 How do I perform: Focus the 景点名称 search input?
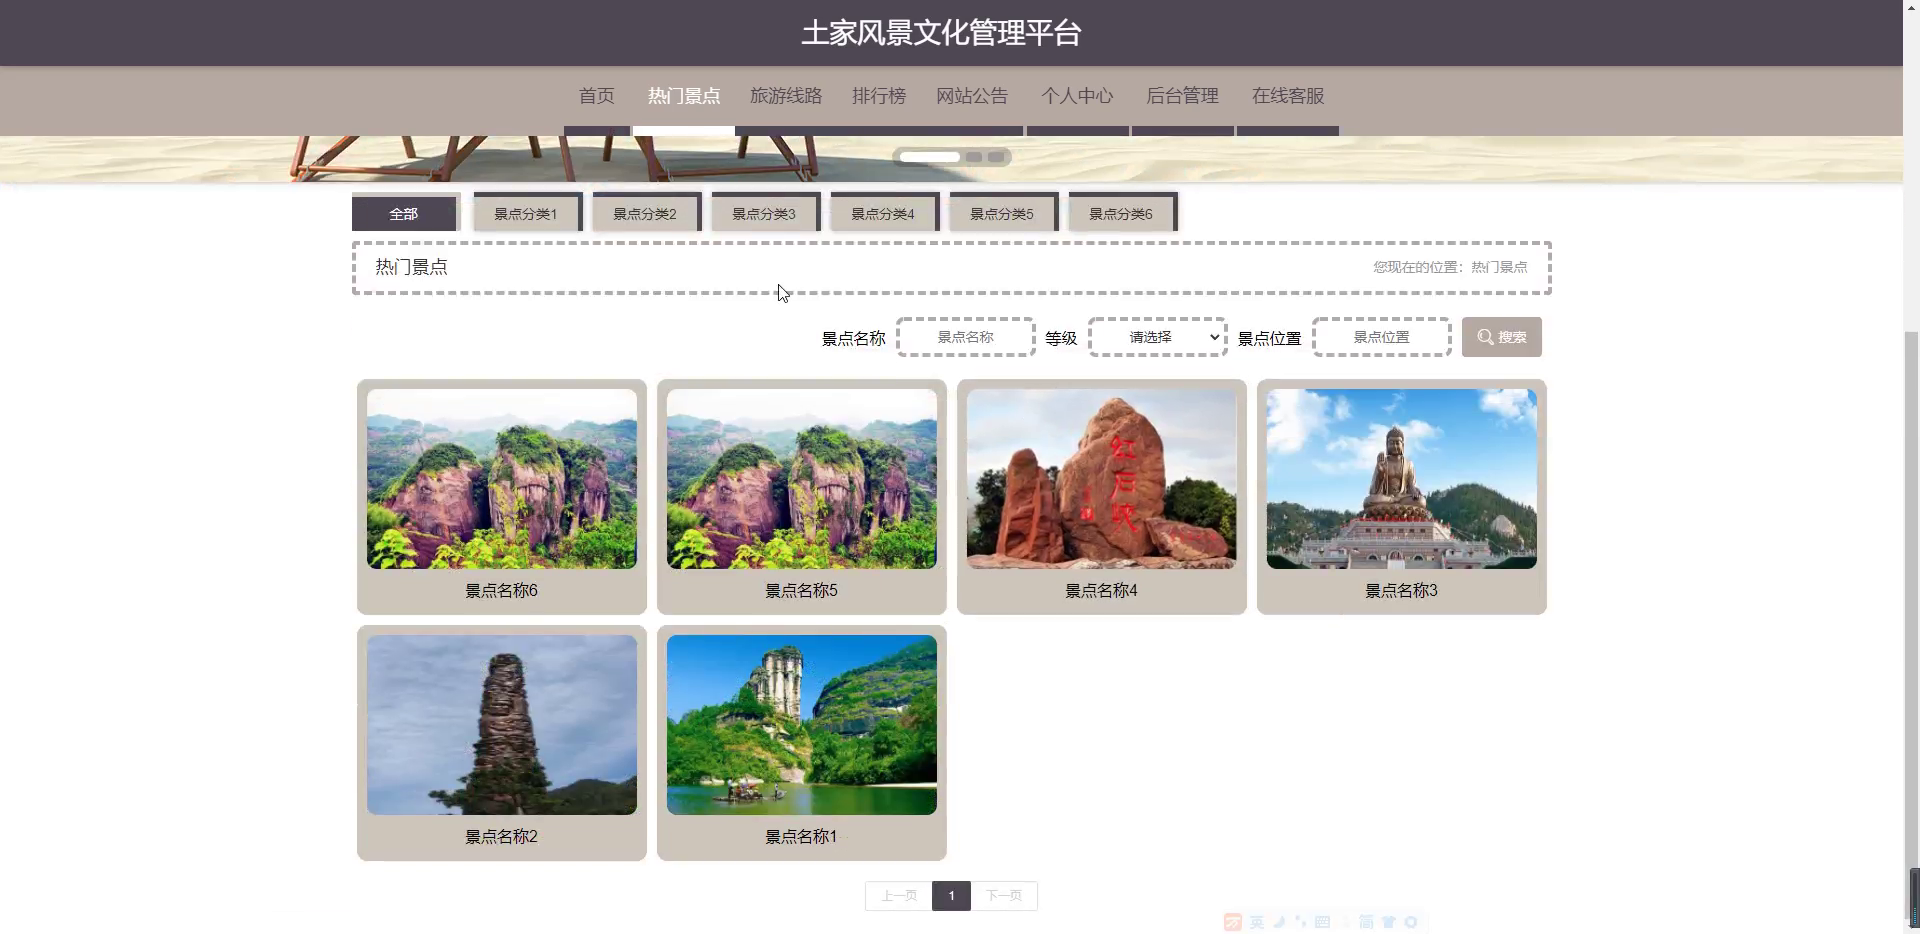click(x=966, y=337)
